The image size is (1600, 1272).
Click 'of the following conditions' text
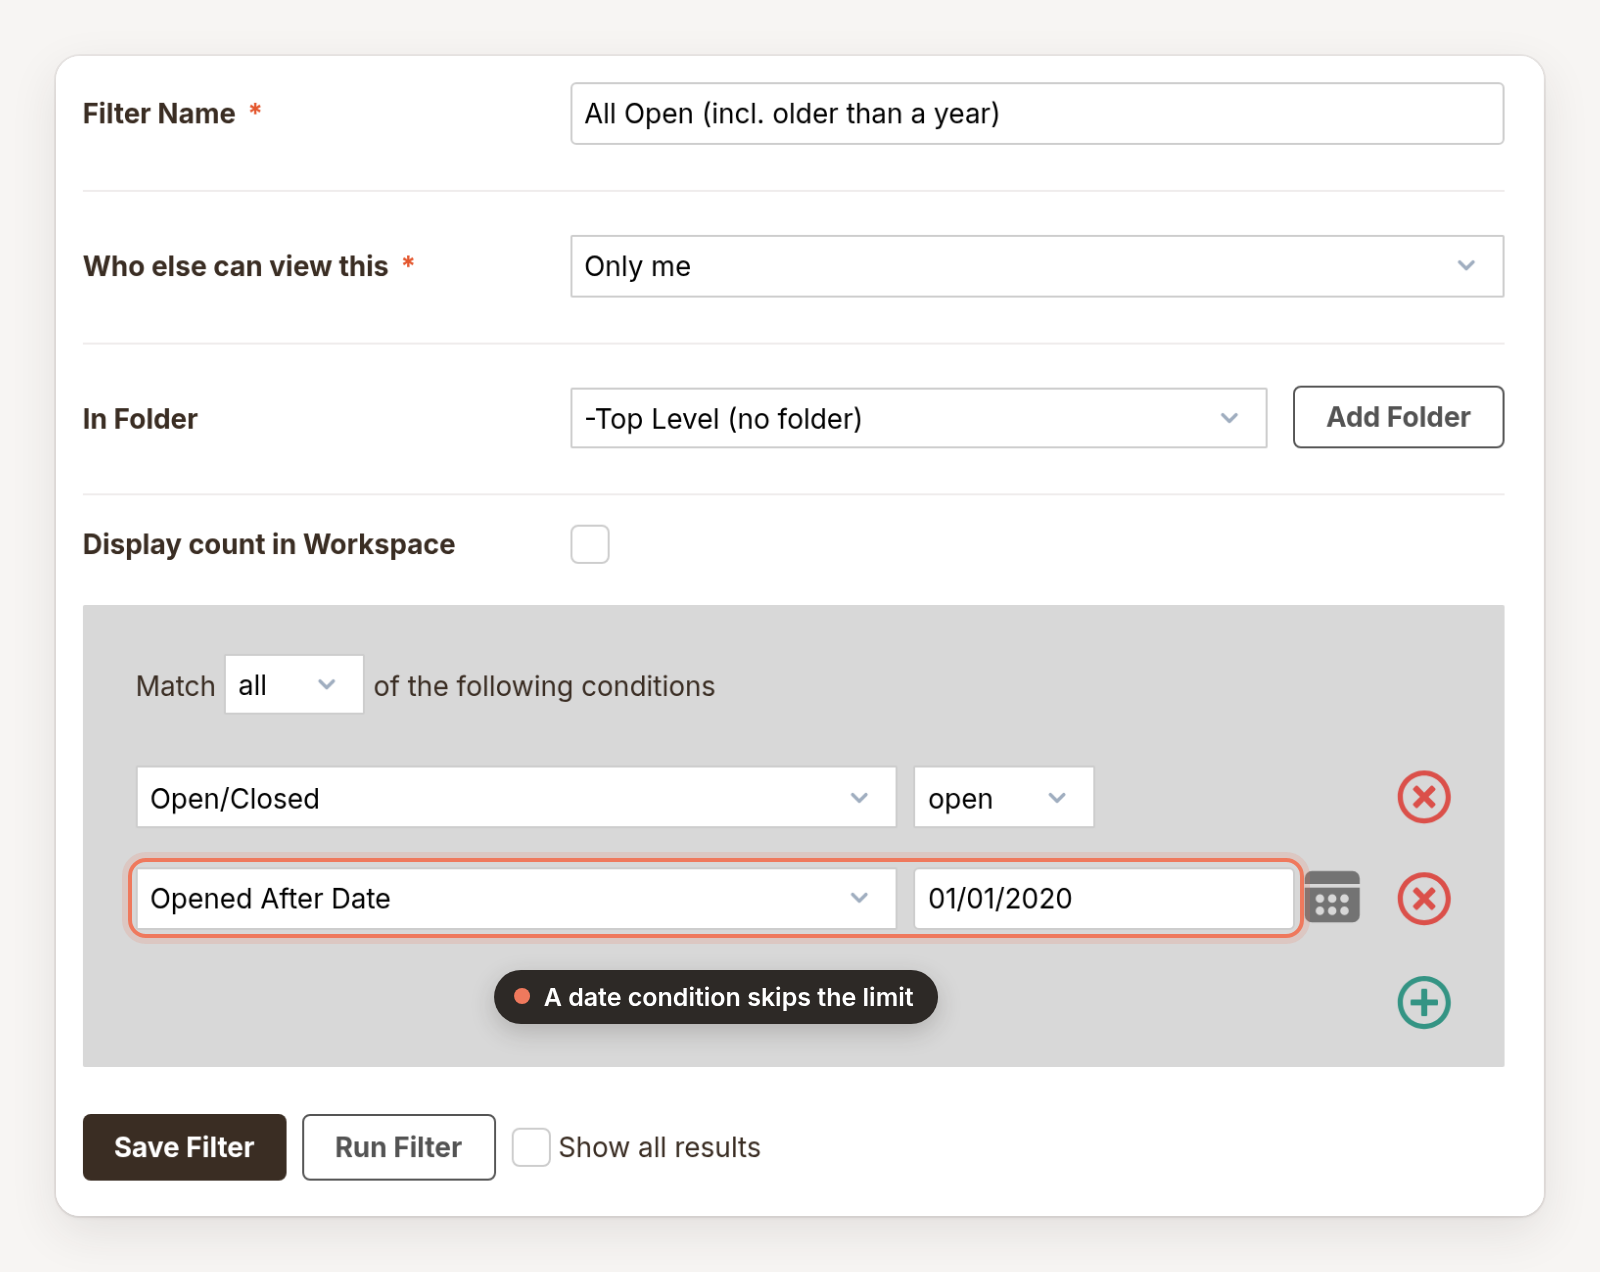544,686
